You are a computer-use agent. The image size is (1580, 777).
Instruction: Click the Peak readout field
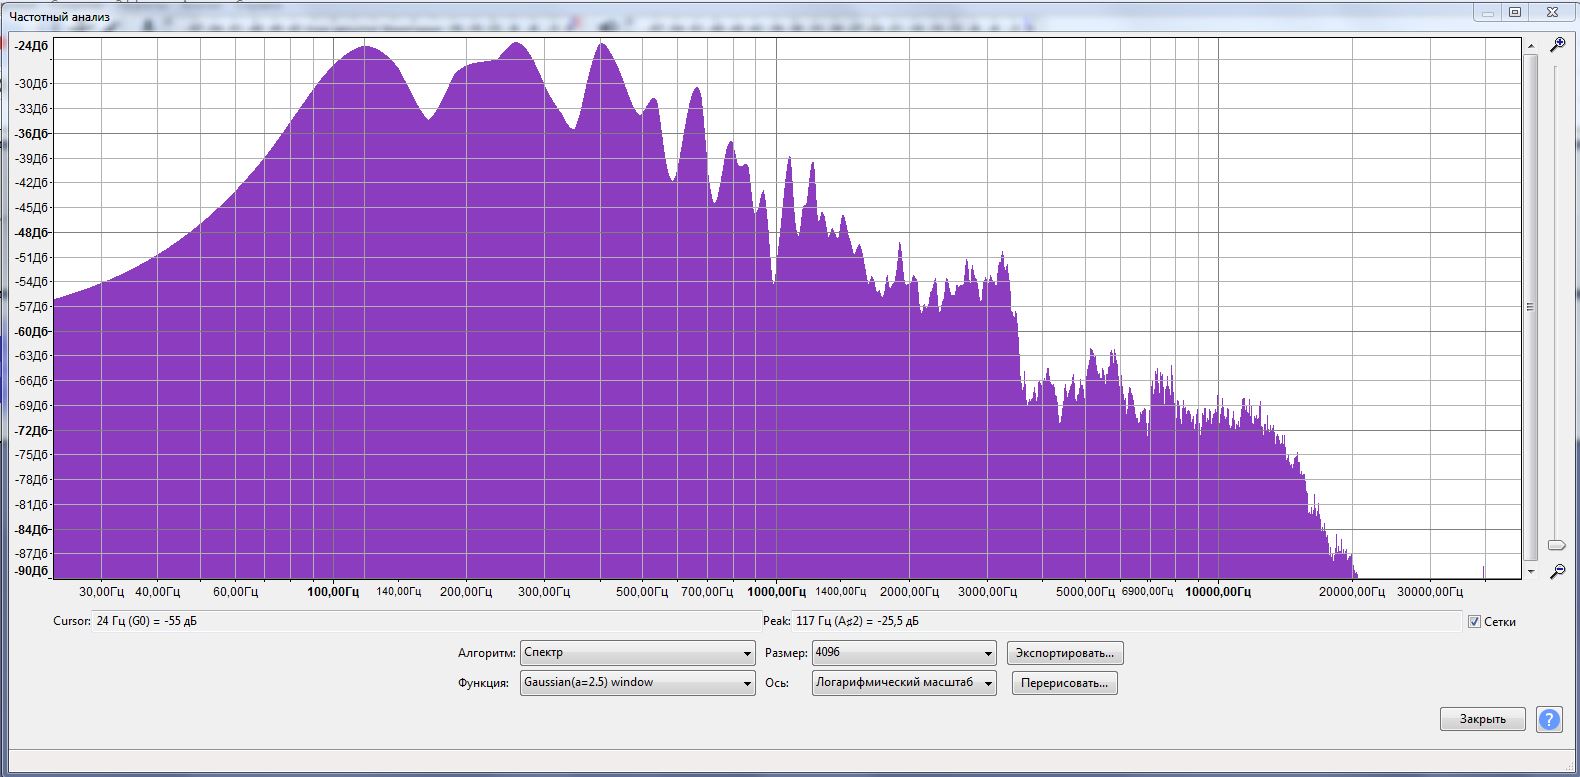tap(1126, 621)
